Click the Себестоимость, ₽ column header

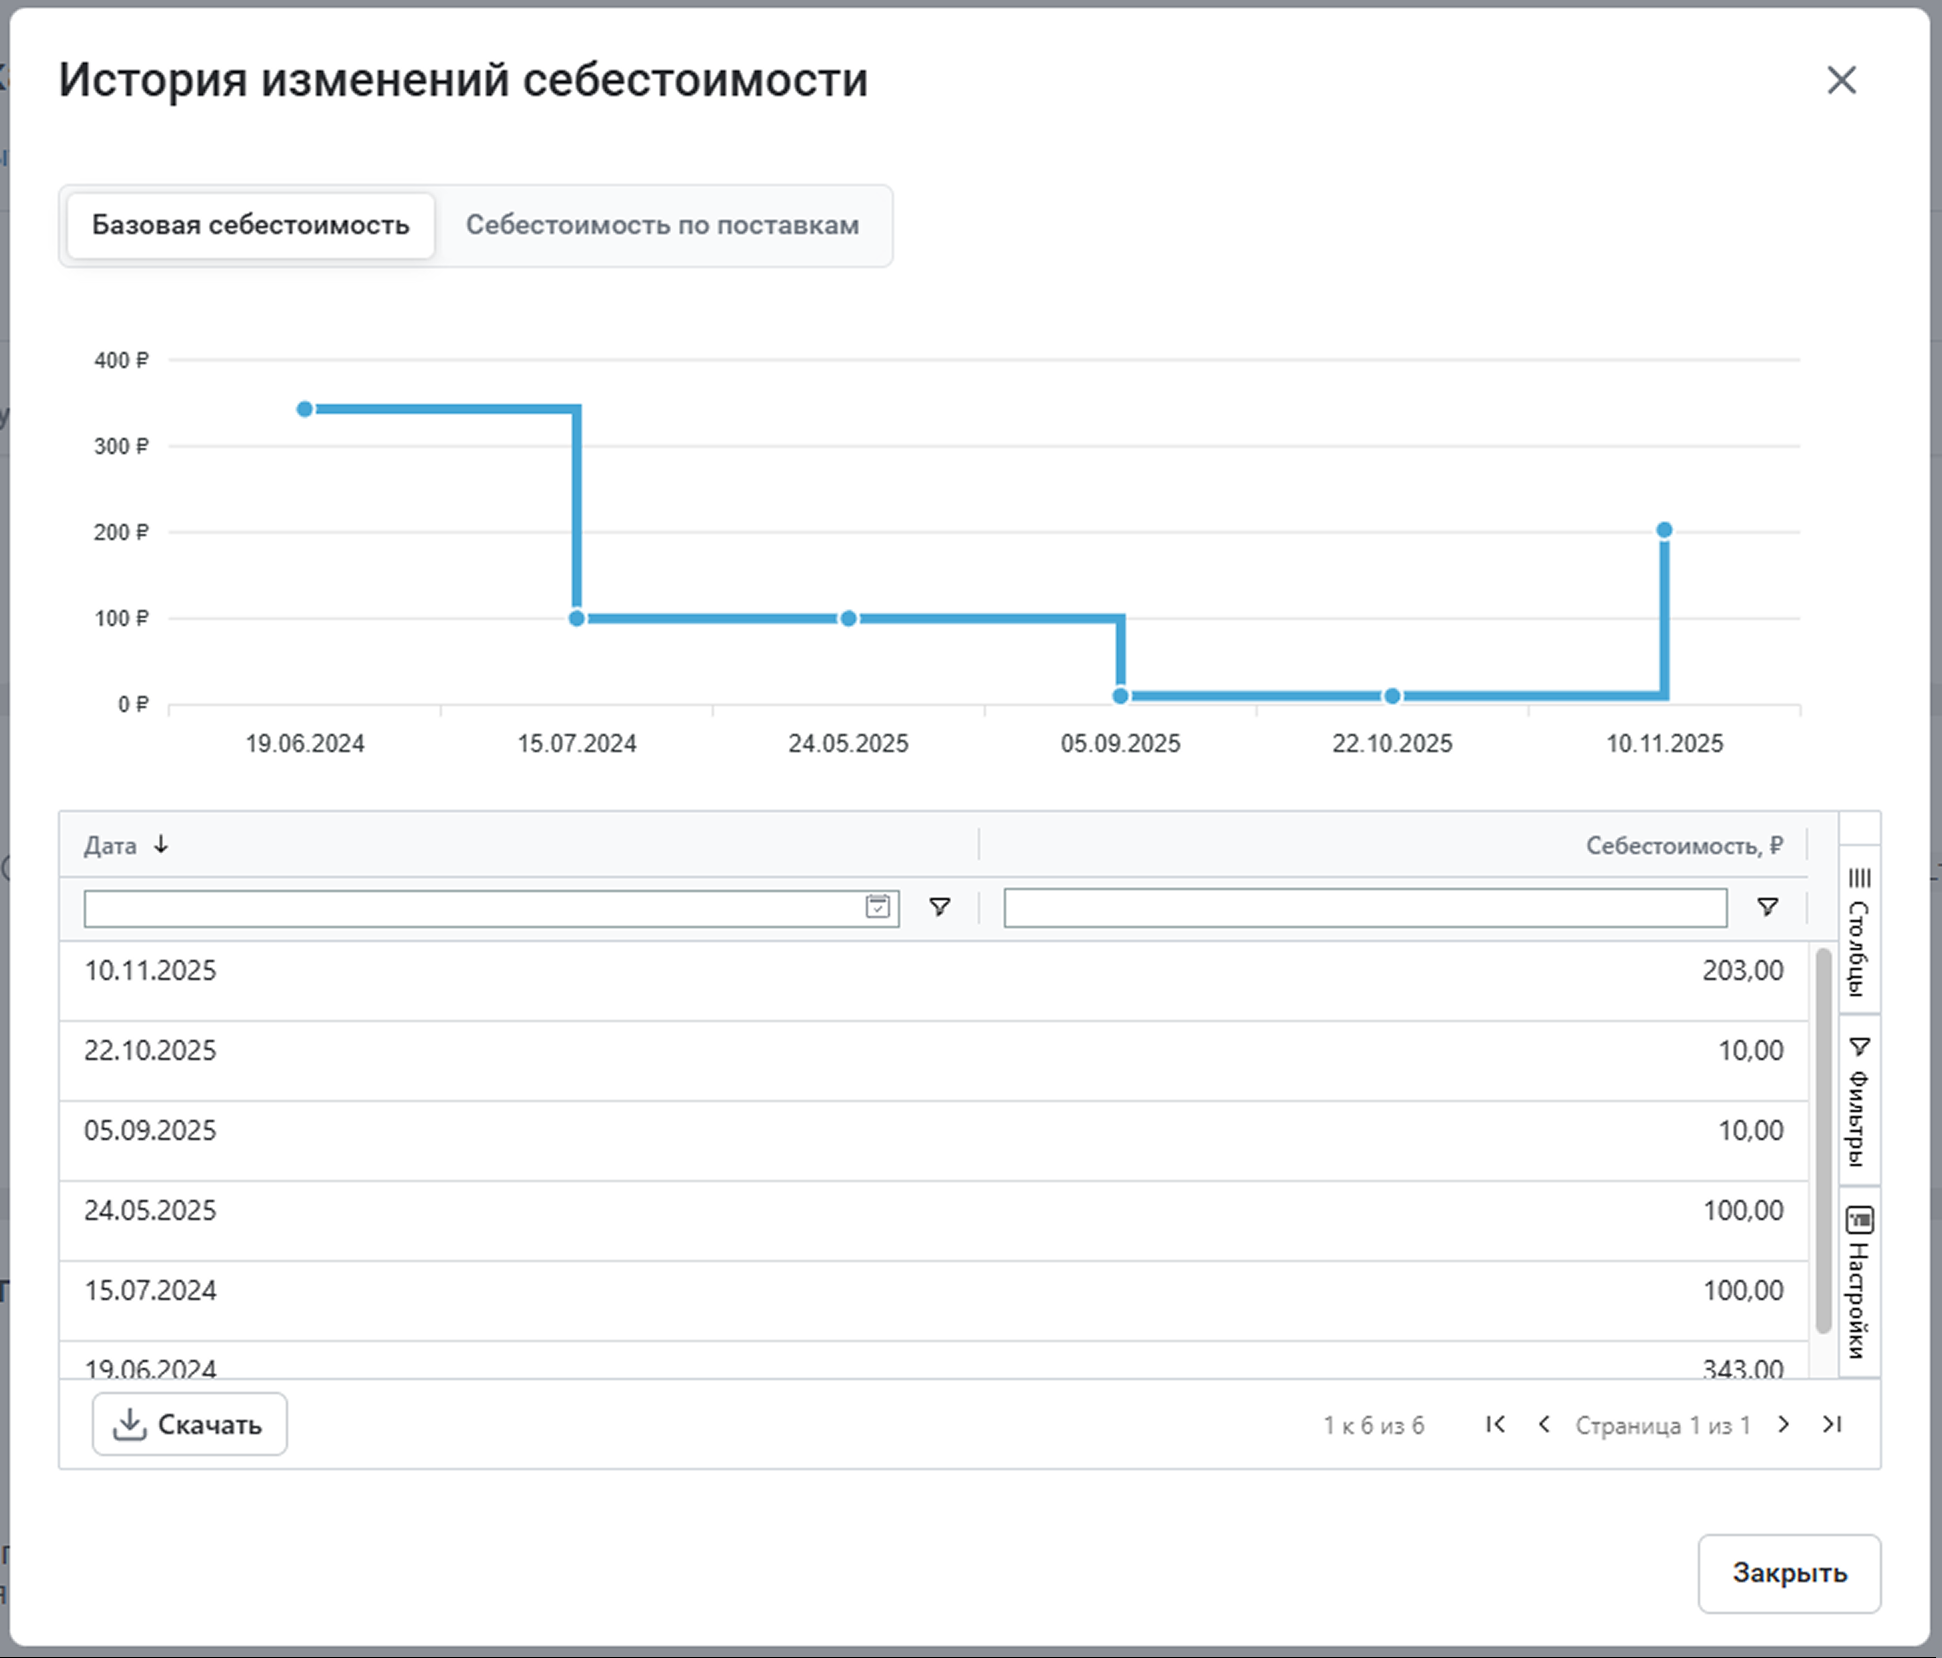click(x=1683, y=846)
